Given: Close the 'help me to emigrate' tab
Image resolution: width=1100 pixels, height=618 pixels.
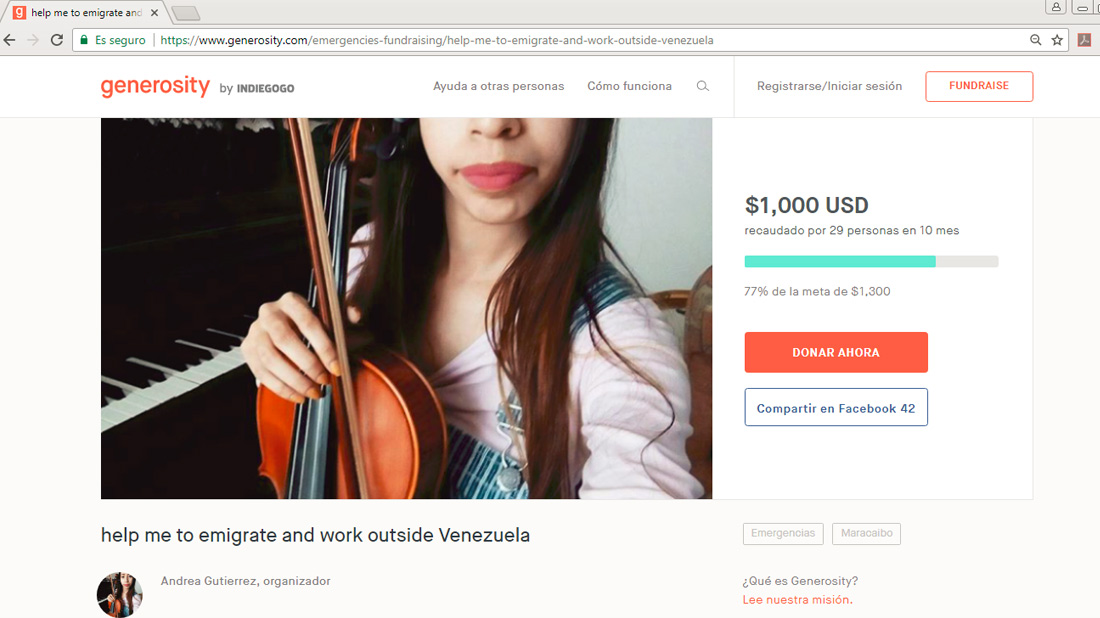Looking at the screenshot, I should click(154, 13).
